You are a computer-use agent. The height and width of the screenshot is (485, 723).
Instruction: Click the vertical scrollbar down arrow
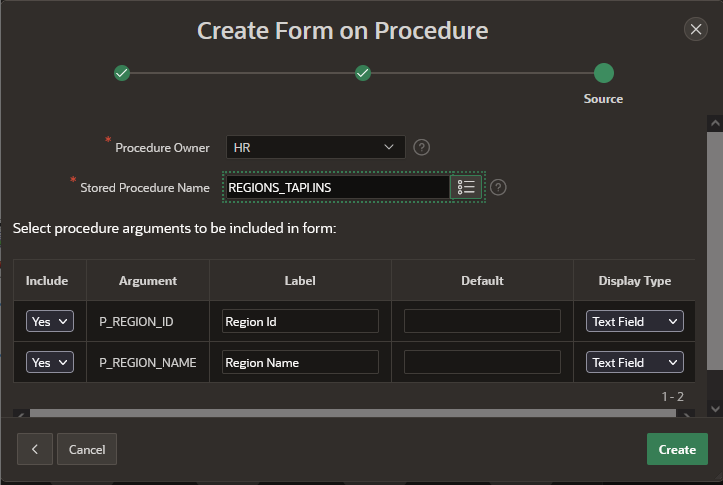(x=715, y=409)
